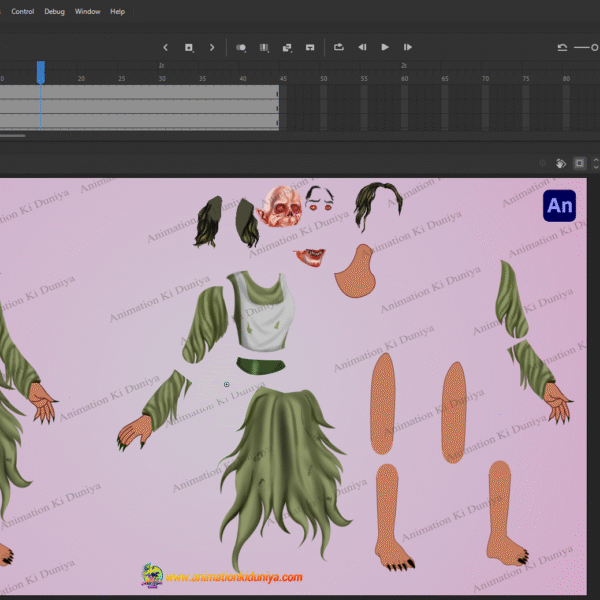This screenshot has height=600, width=600.
Task: Click the Center Stage icon
Action: 542,163
